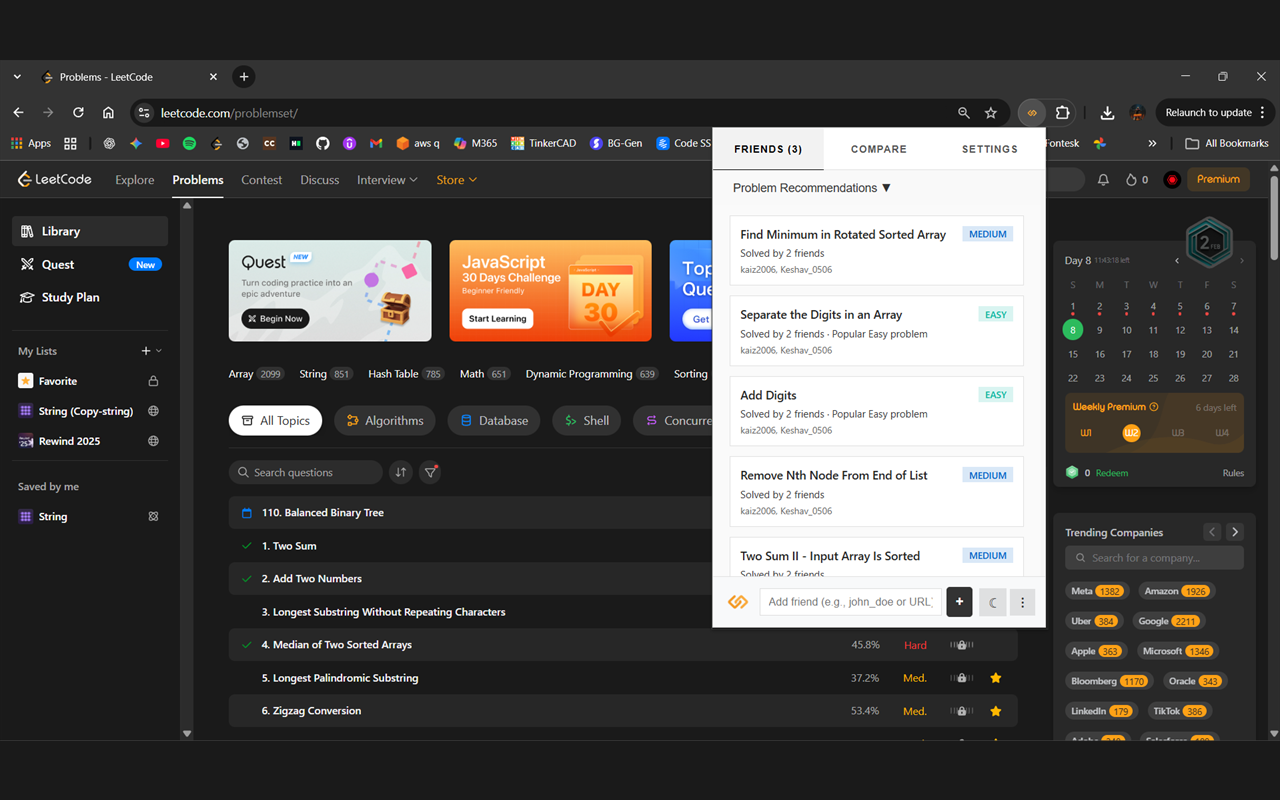Toggle star on Zigzag Conversion problem

pyautogui.click(x=996, y=711)
